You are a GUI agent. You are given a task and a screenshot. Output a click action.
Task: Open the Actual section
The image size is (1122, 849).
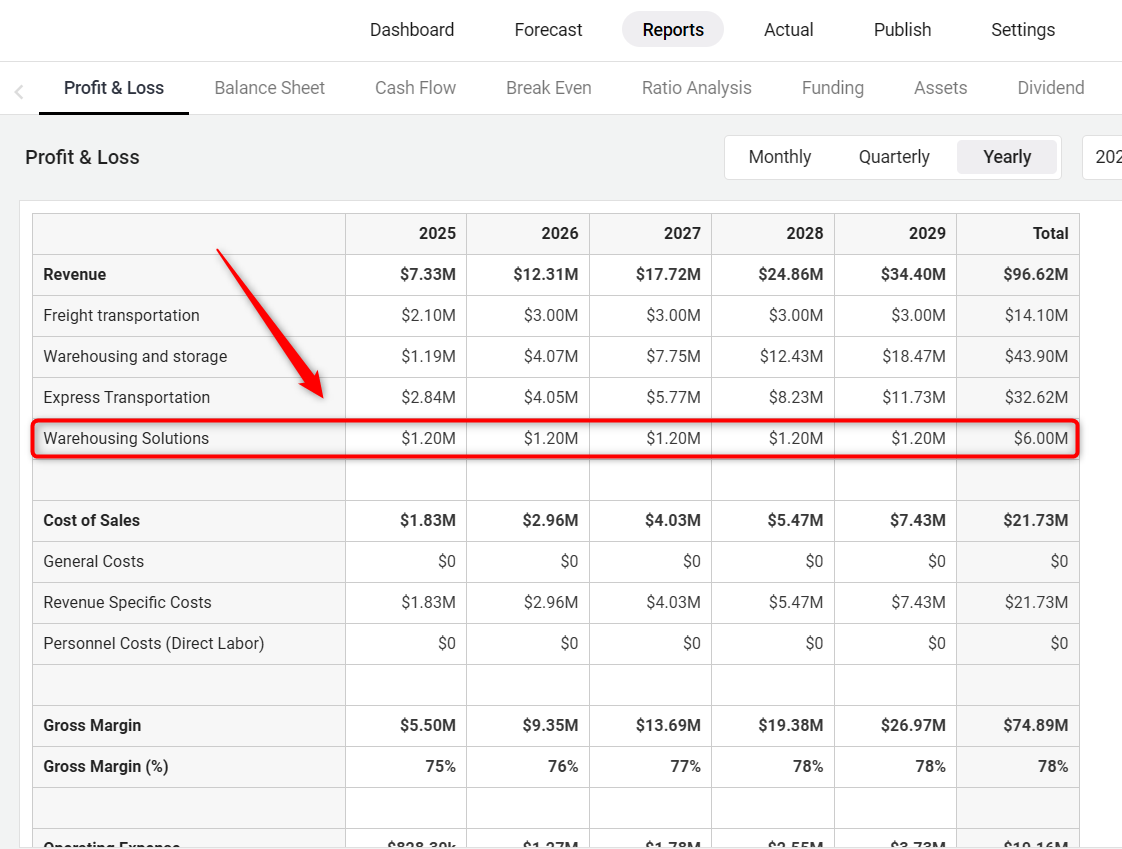click(x=788, y=30)
